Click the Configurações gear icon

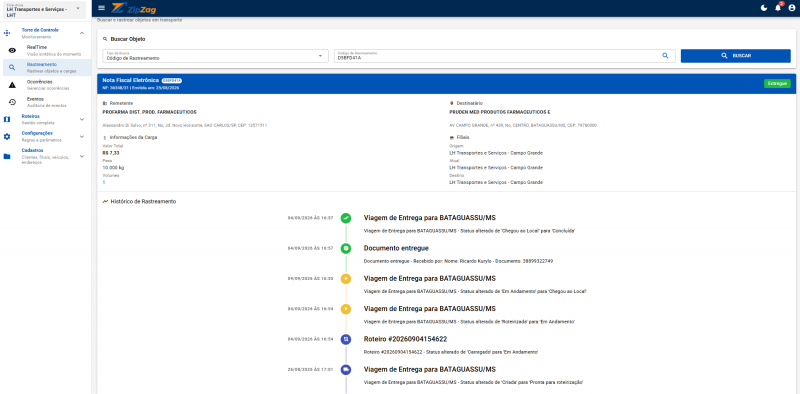coord(7,136)
